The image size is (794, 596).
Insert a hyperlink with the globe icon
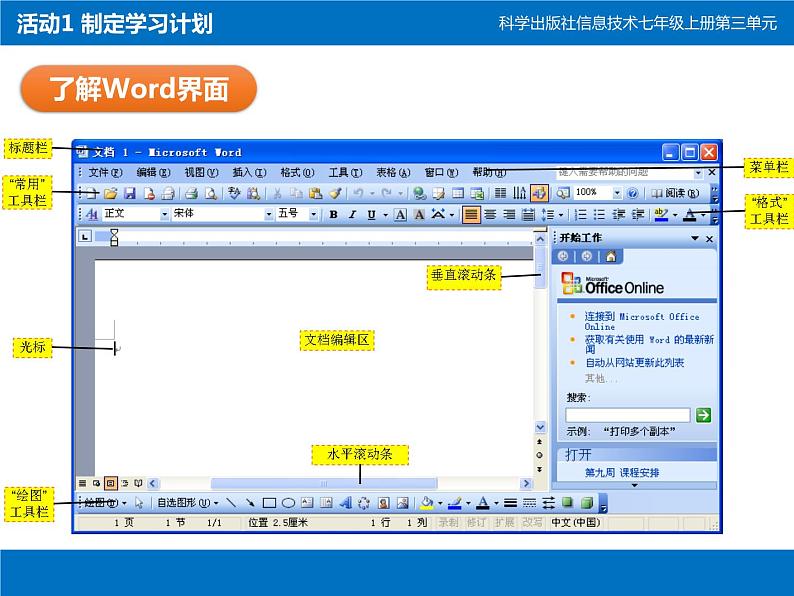419,193
